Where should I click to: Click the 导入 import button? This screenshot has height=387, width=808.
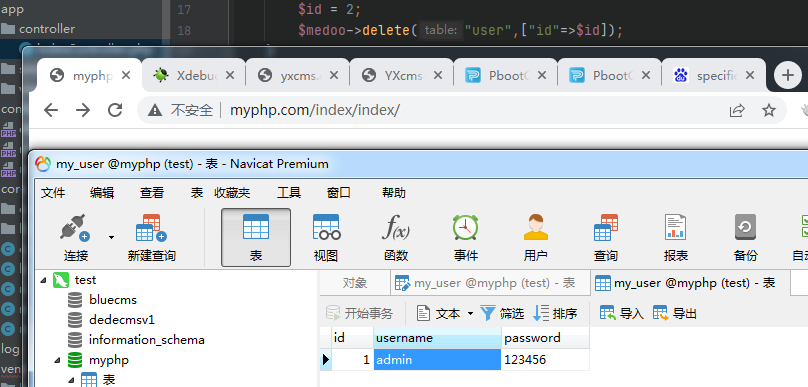click(x=622, y=313)
